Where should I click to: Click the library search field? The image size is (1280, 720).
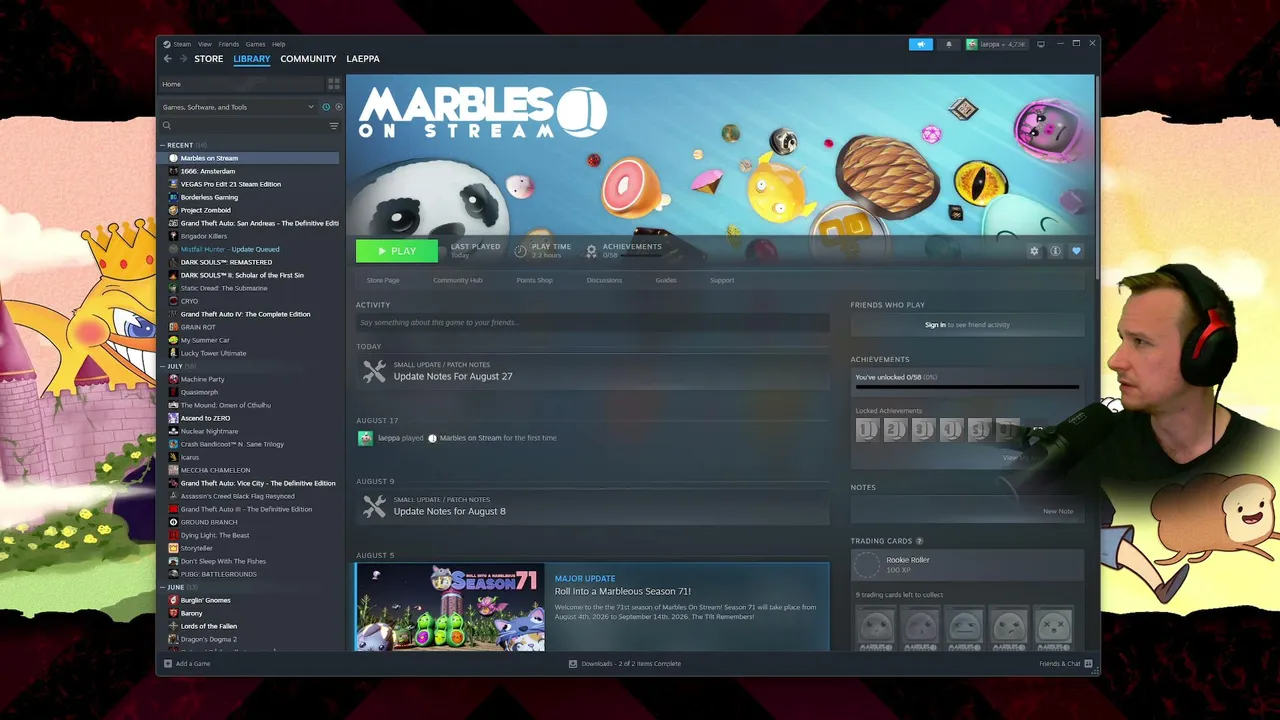250,126
